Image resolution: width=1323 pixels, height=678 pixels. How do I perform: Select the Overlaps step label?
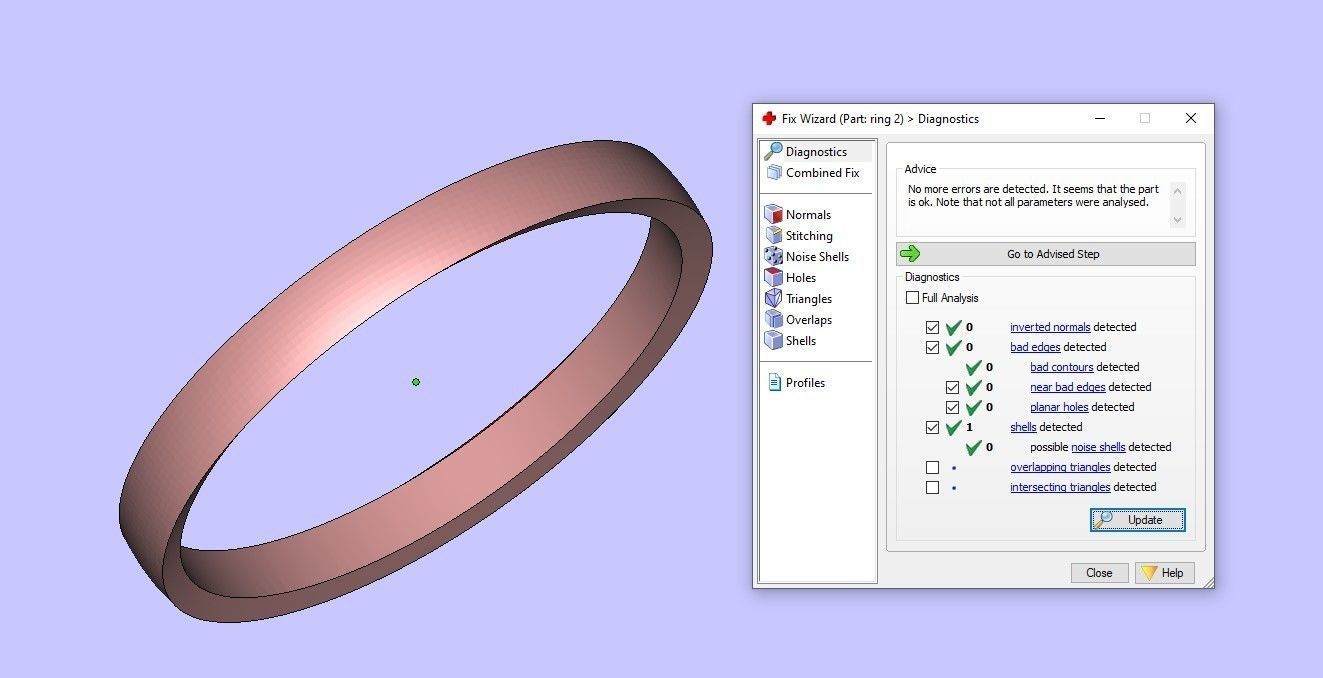click(x=809, y=320)
